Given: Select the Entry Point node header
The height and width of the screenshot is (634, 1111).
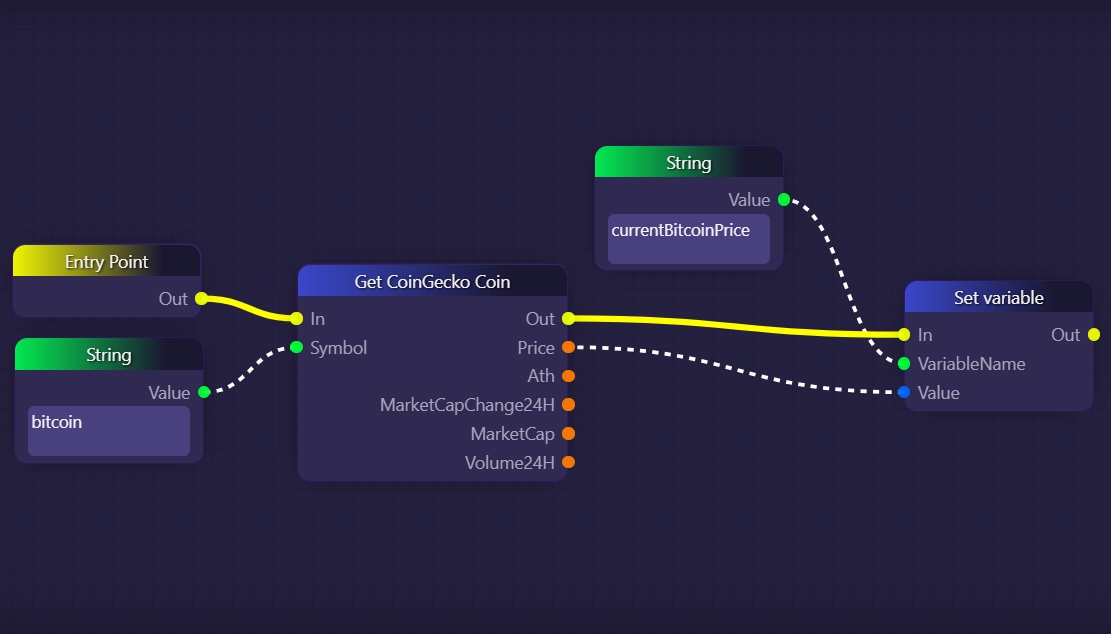Looking at the screenshot, I should [107, 262].
